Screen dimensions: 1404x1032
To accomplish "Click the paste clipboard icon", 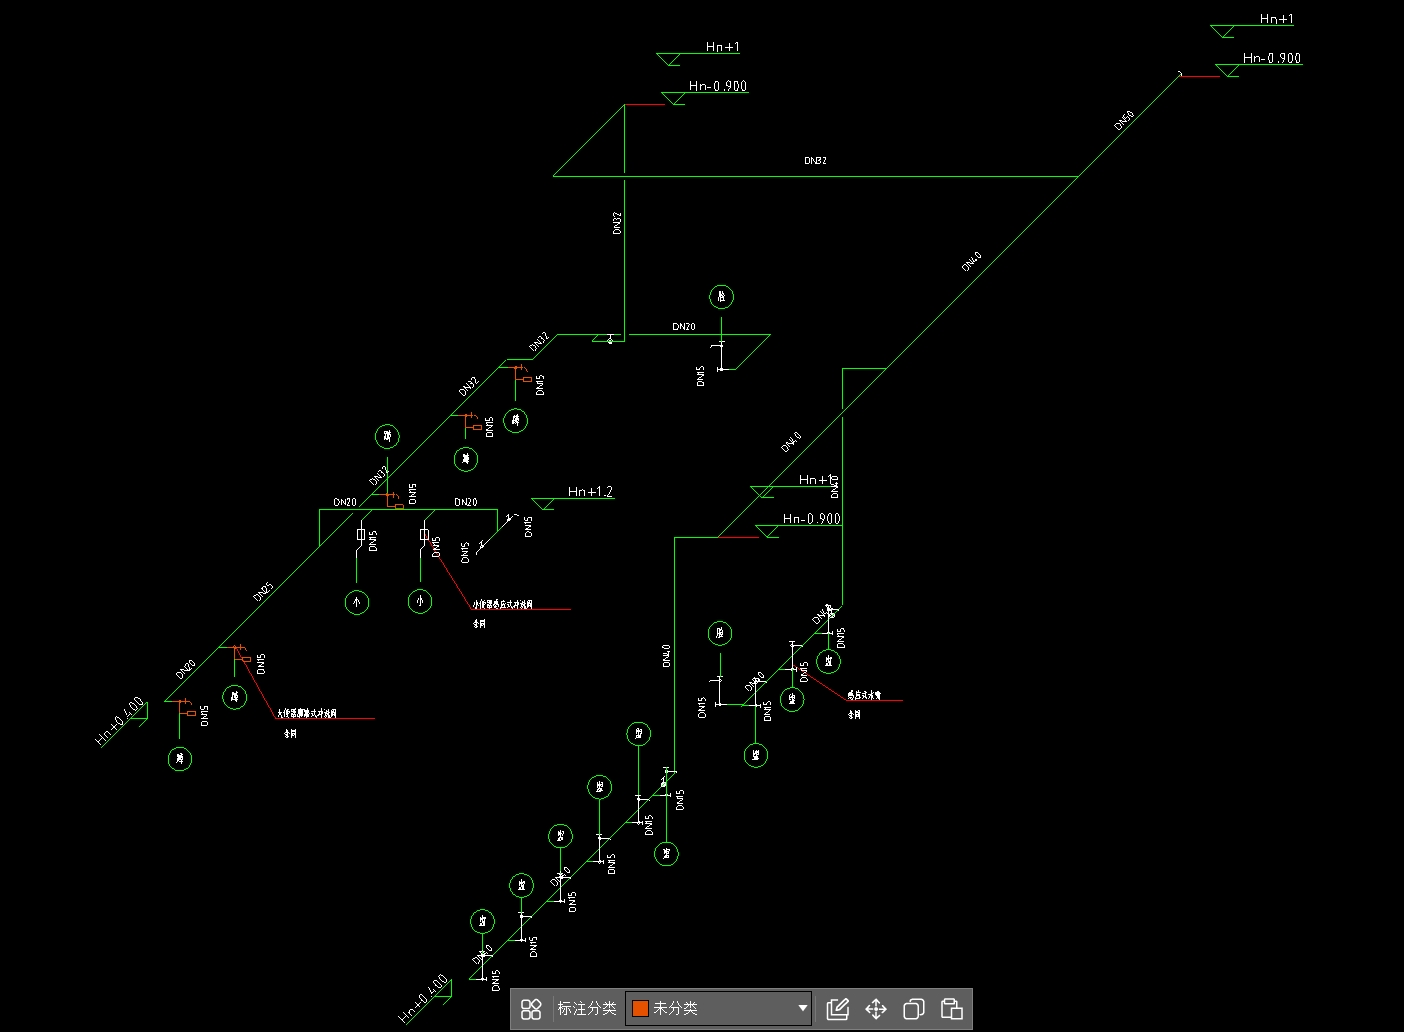I will (x=951, y=1008).
